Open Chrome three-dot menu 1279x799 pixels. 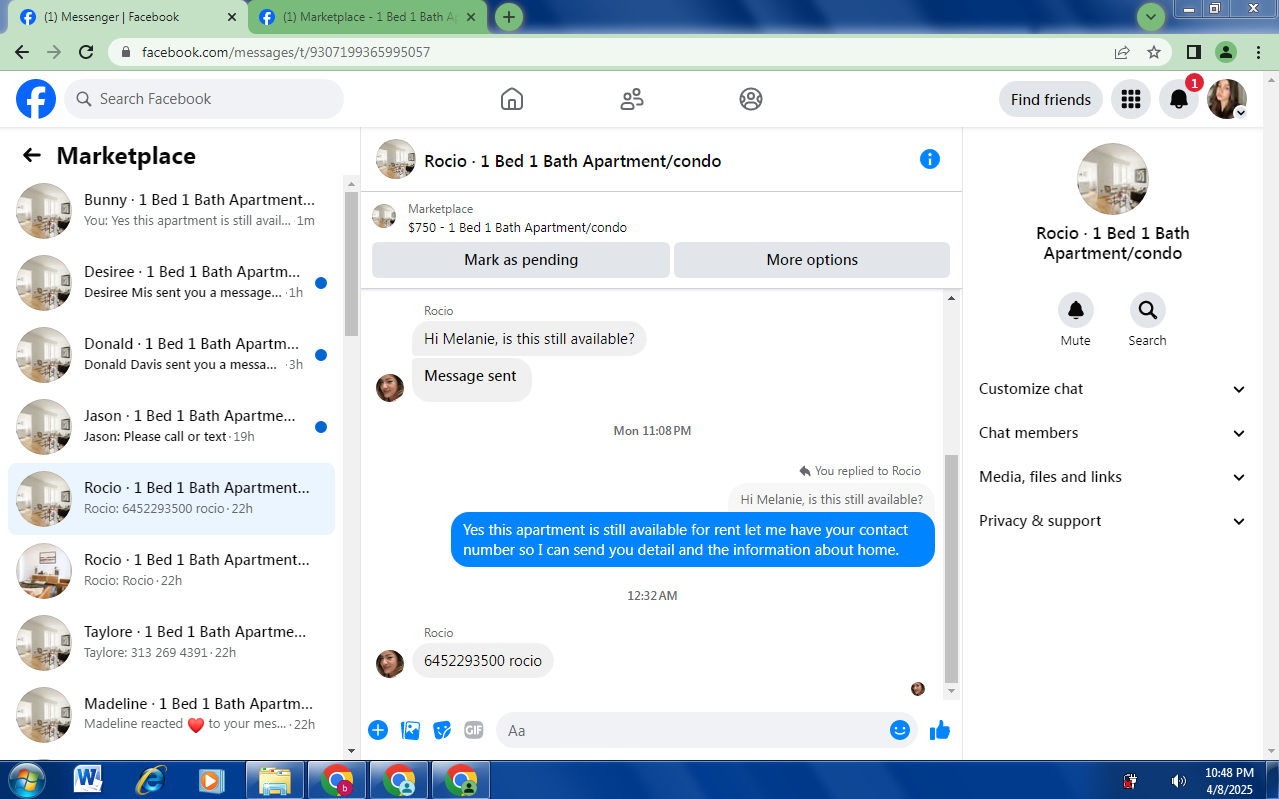1259,52
